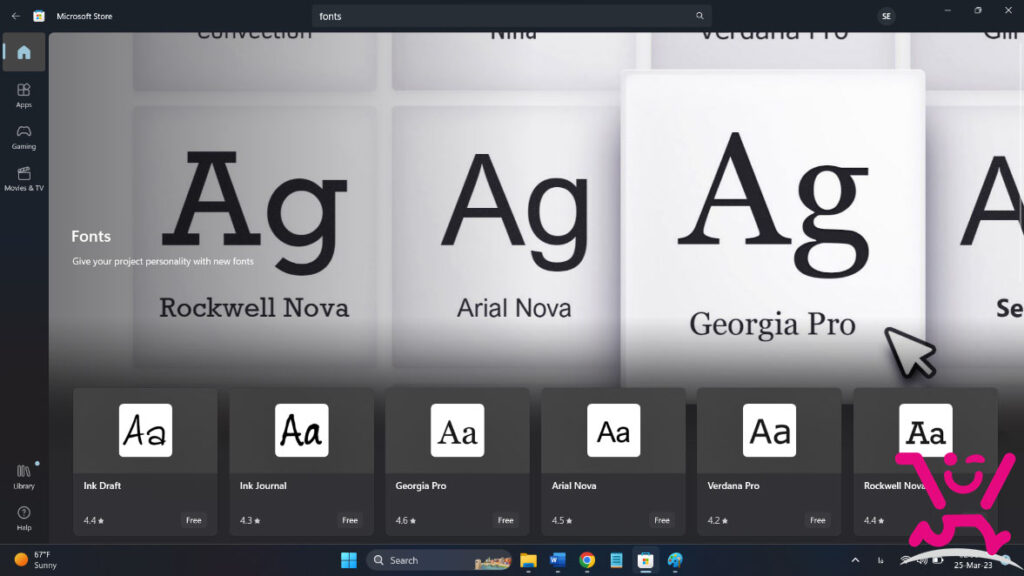Open the weather widget showing Sunny
The image size is (1024, 576).
click(x=35, y=560)
